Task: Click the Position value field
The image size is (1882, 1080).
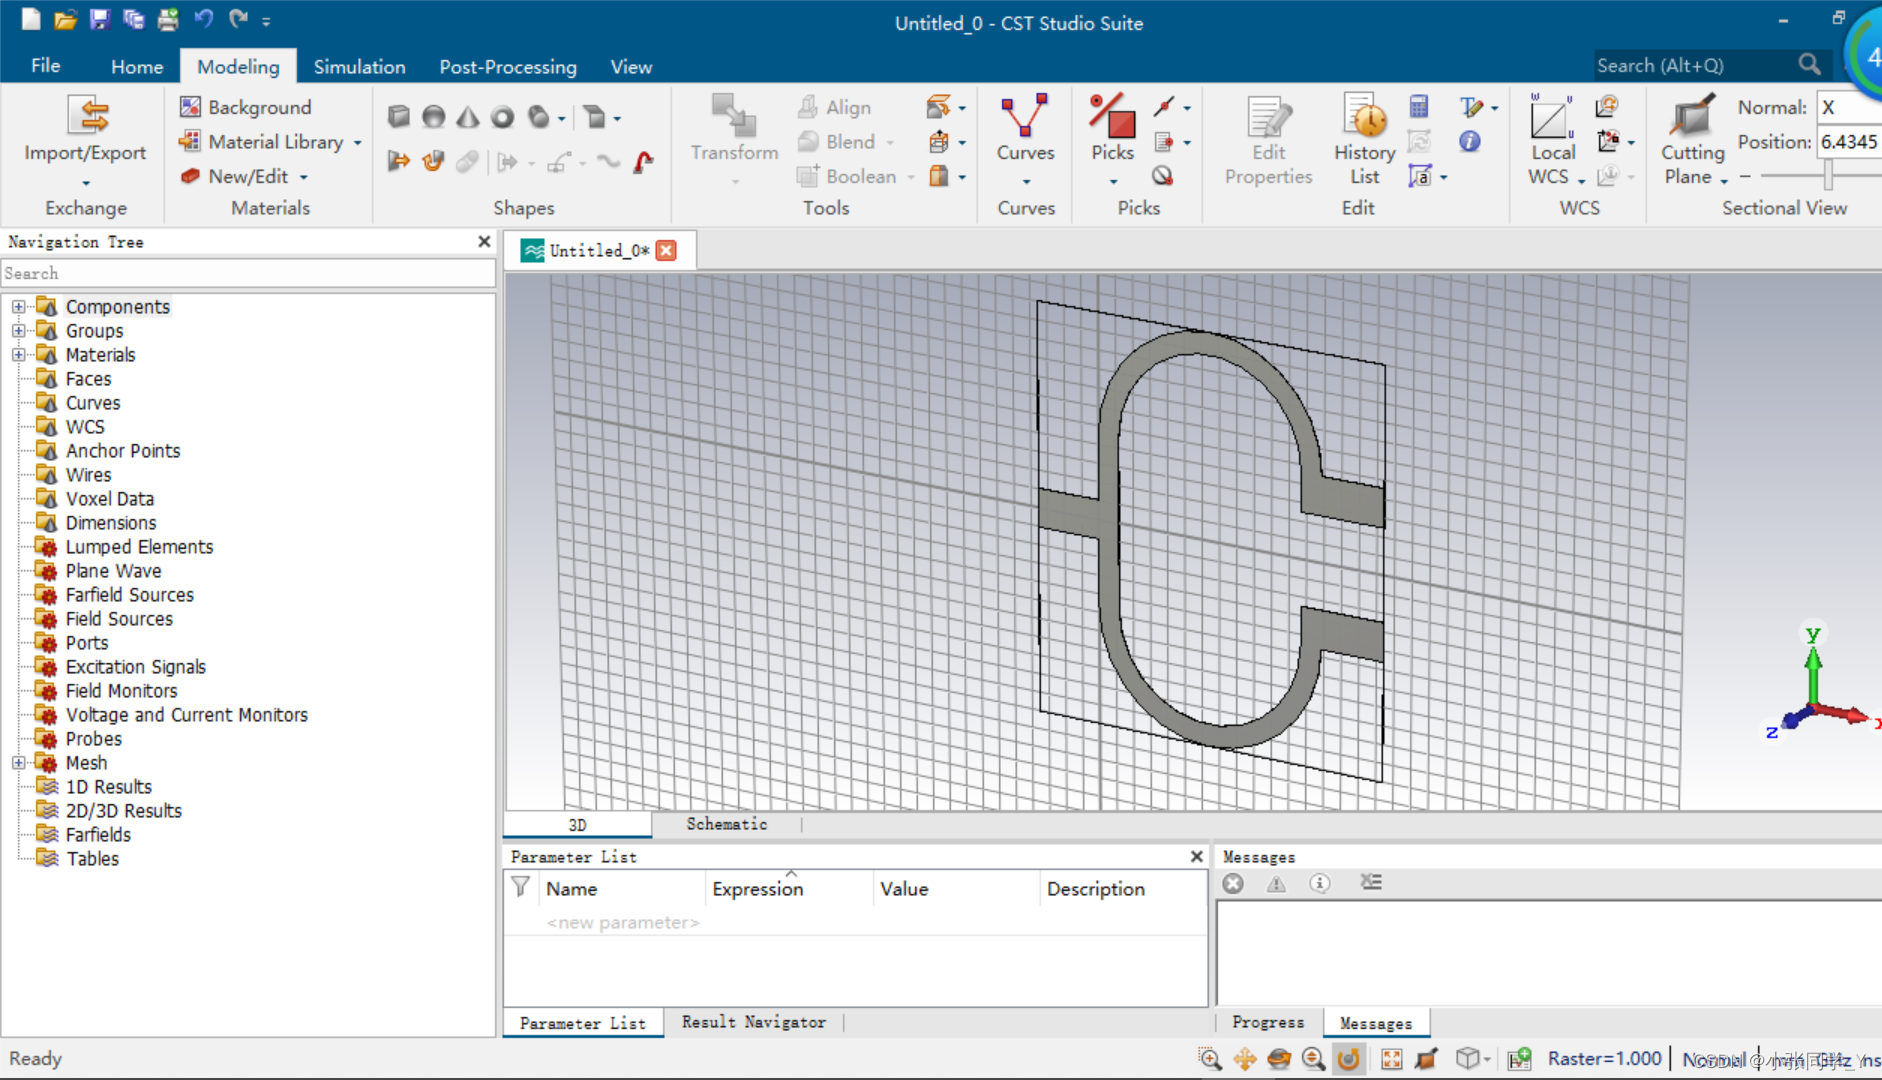Action: (x=1849, y=142)
